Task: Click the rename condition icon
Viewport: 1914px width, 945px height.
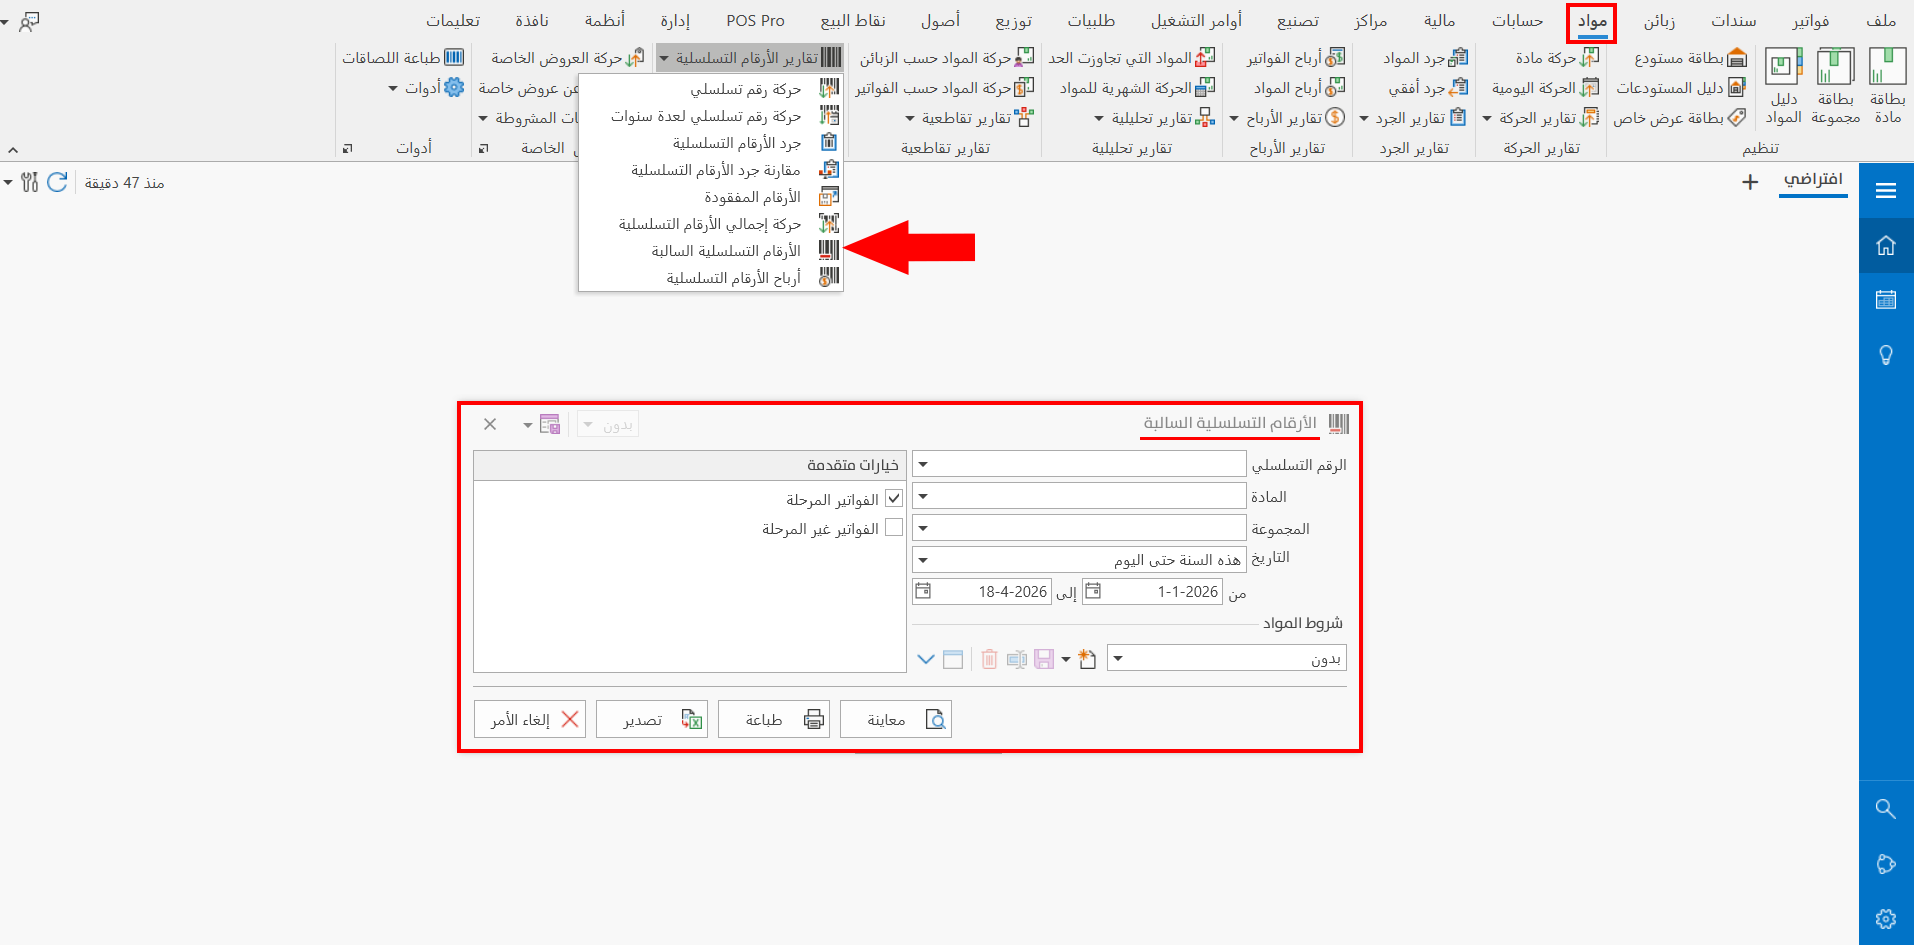Action: 1017,659
